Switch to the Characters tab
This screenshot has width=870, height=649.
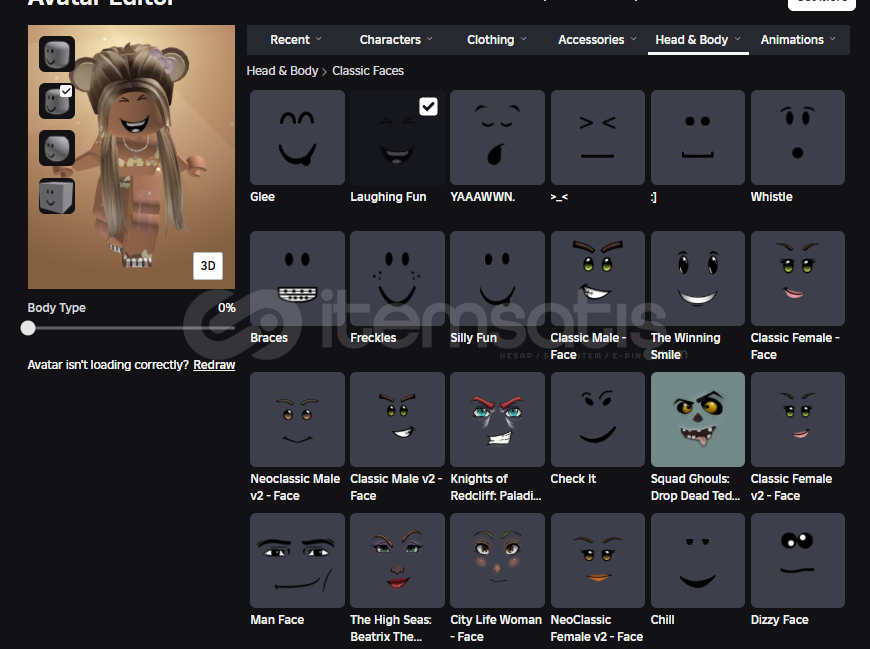pos(396,40)
